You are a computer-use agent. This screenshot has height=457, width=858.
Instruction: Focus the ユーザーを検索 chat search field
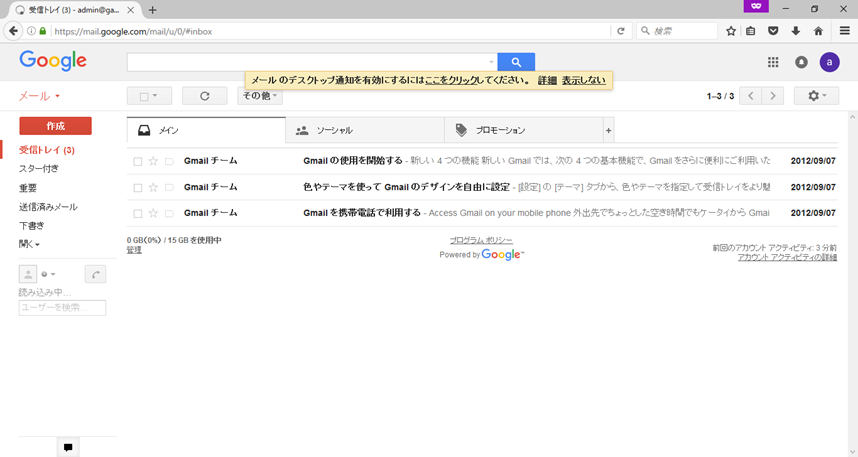[62, 308]
